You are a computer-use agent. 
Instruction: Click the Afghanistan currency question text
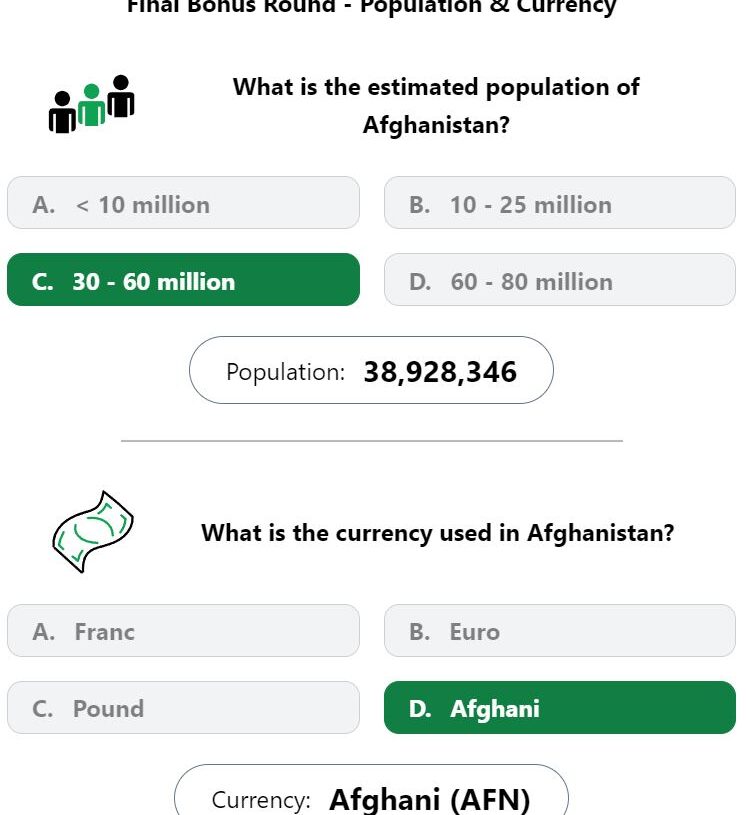(x=438, y=533)
